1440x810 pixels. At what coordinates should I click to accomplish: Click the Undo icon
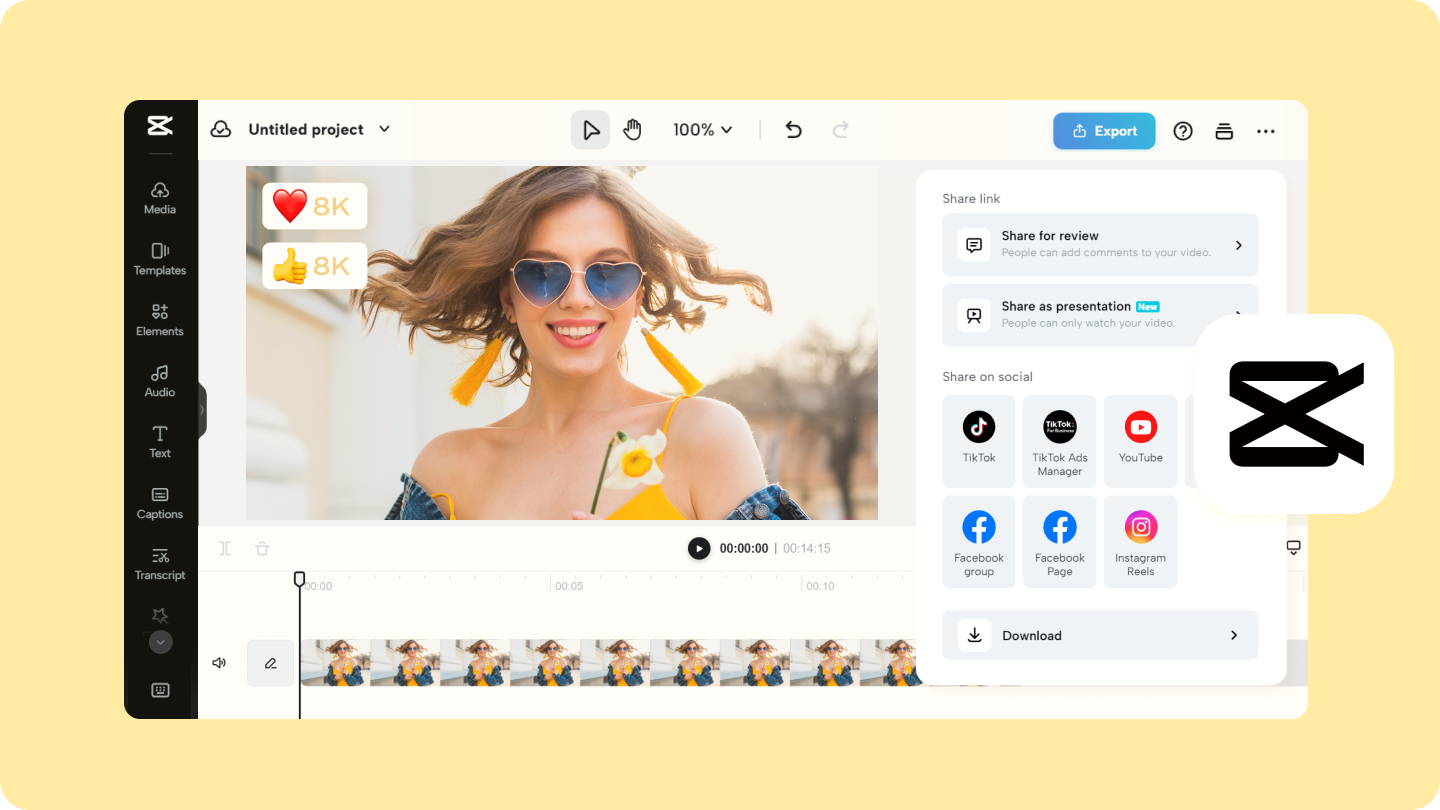793,130
